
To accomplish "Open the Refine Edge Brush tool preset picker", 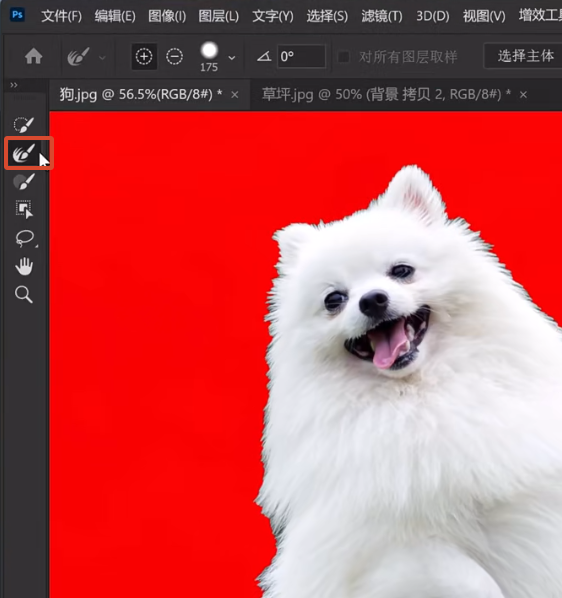I will [x=86, y=57].
